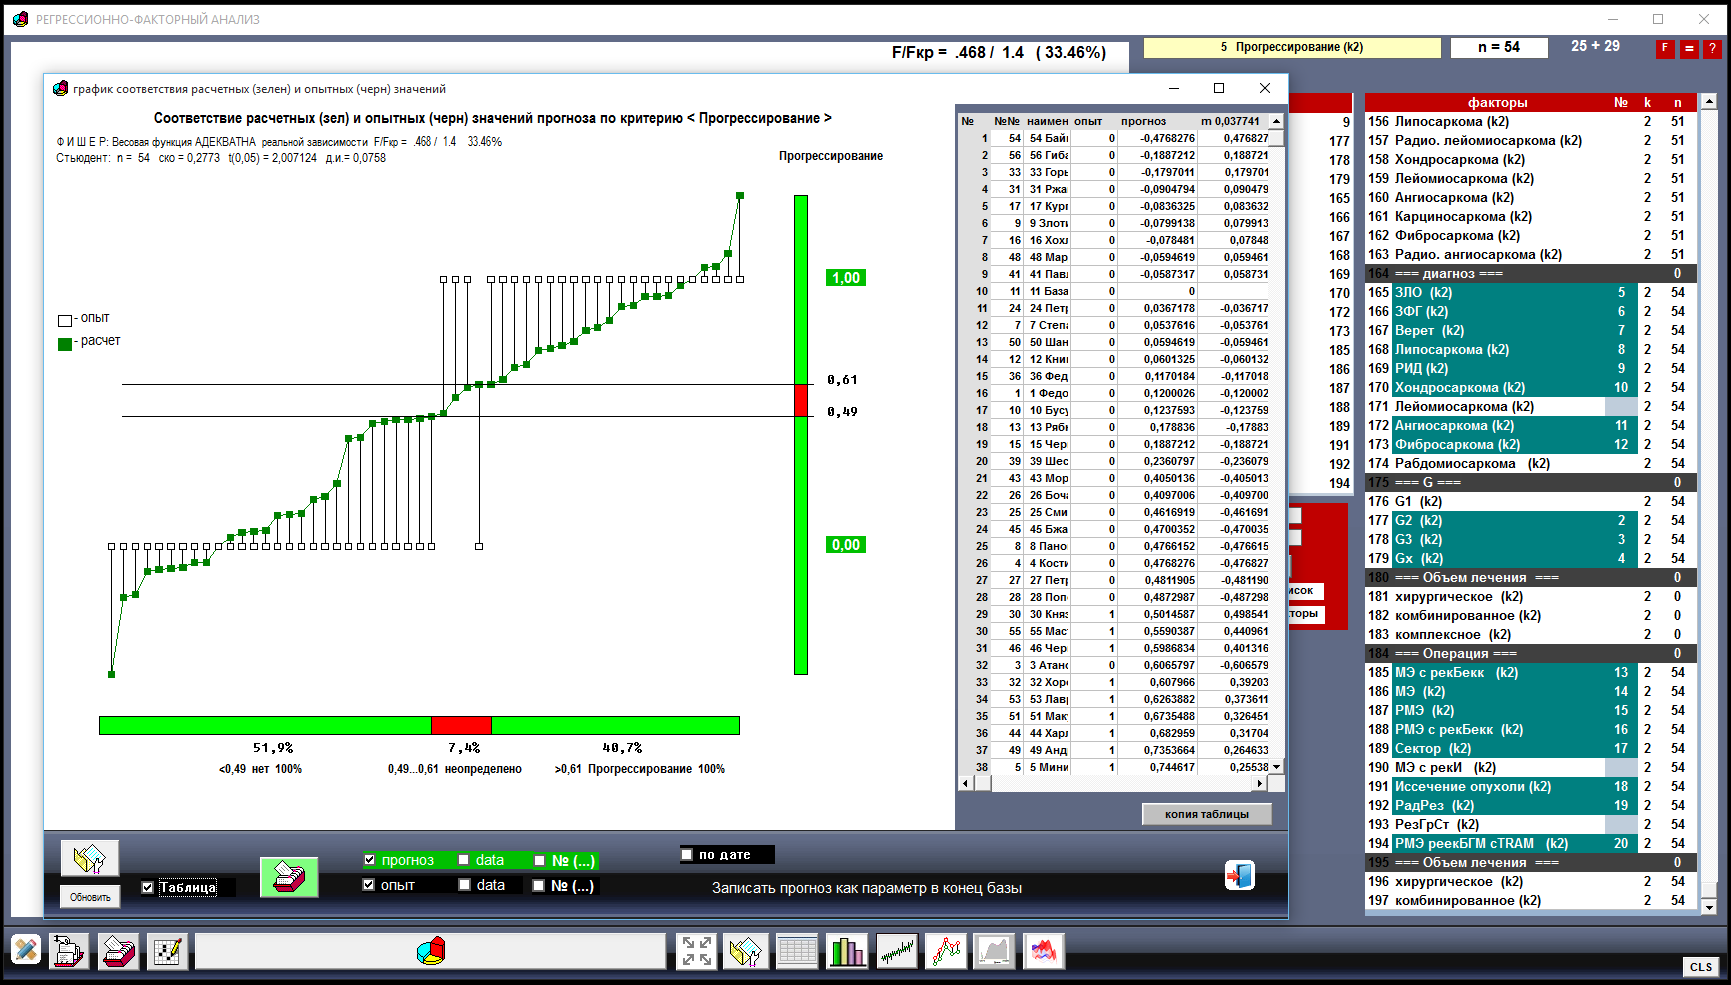The width and height of the screenshot is (1731, 985).
Task: Click the pie chart button in bottom toolbar
Action: 430,951
